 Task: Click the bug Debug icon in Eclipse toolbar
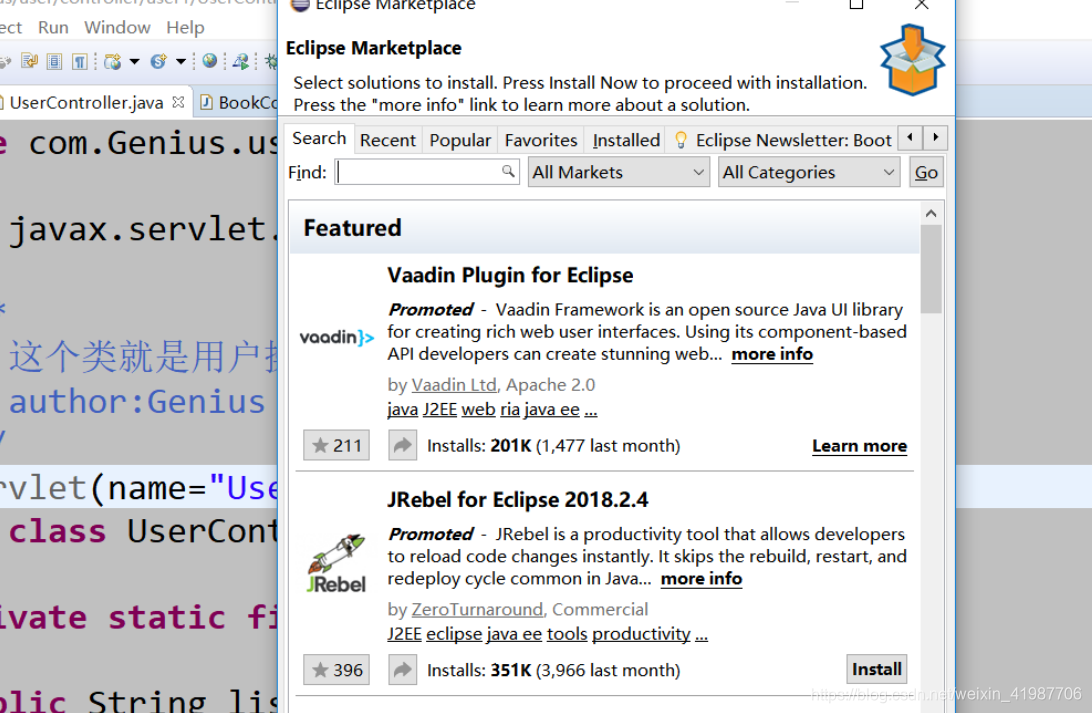pos(271,61)
